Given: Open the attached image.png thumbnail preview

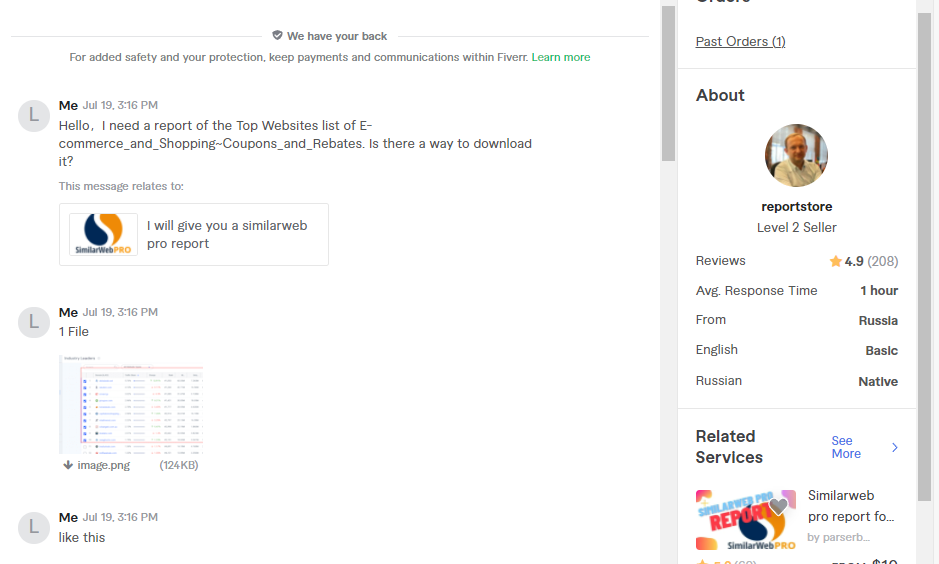Looking at the screenshot, I should click(131, 404).
